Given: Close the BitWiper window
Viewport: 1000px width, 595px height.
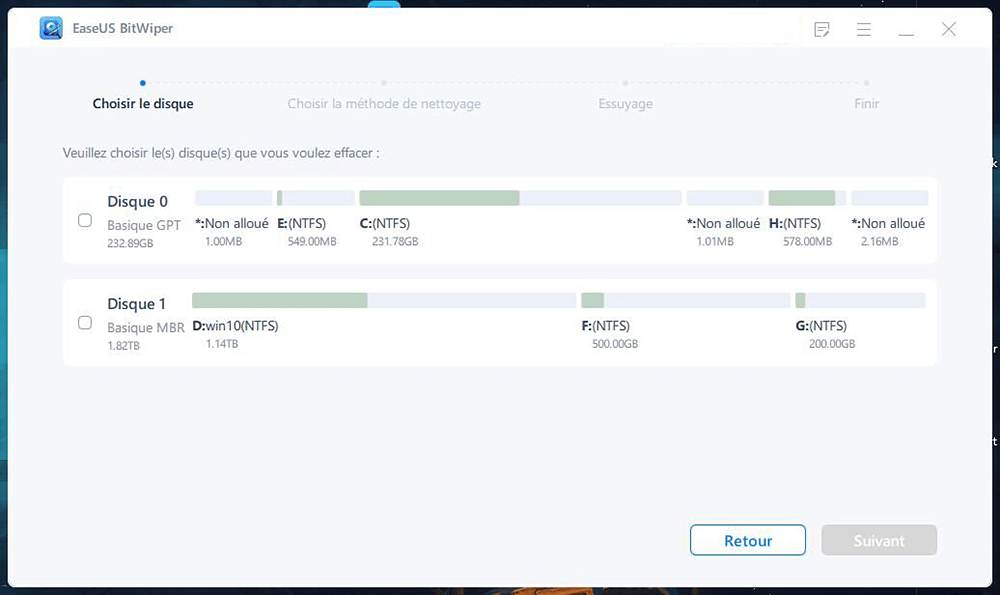Looking at the screenshot, I should (949, 30).
